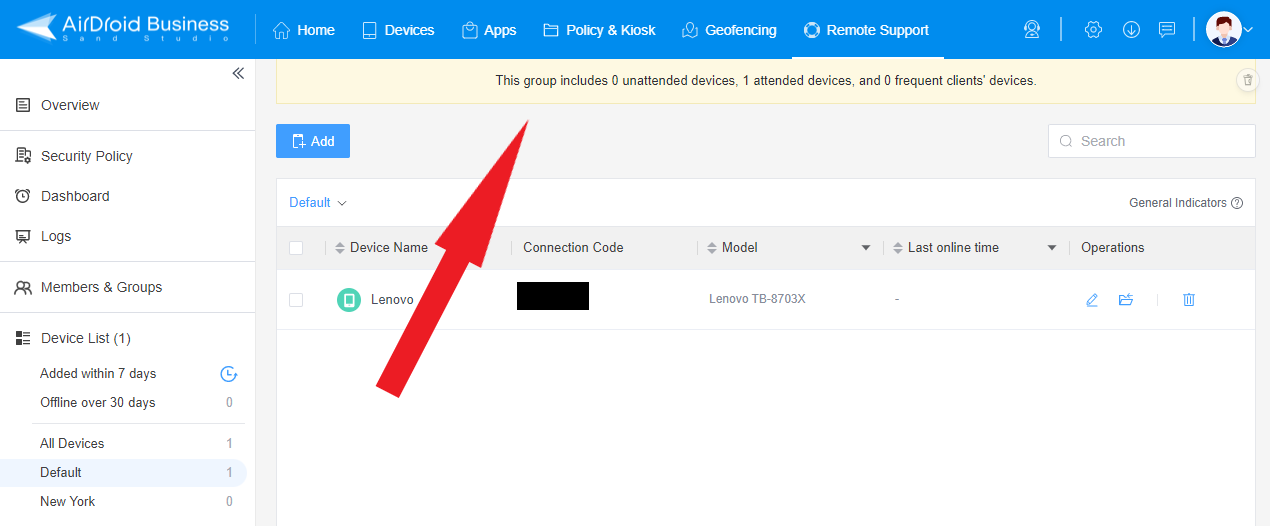Viewport: 1270px width, 526px height.
Task: Click the Add device button
Action: pos(313,141)
